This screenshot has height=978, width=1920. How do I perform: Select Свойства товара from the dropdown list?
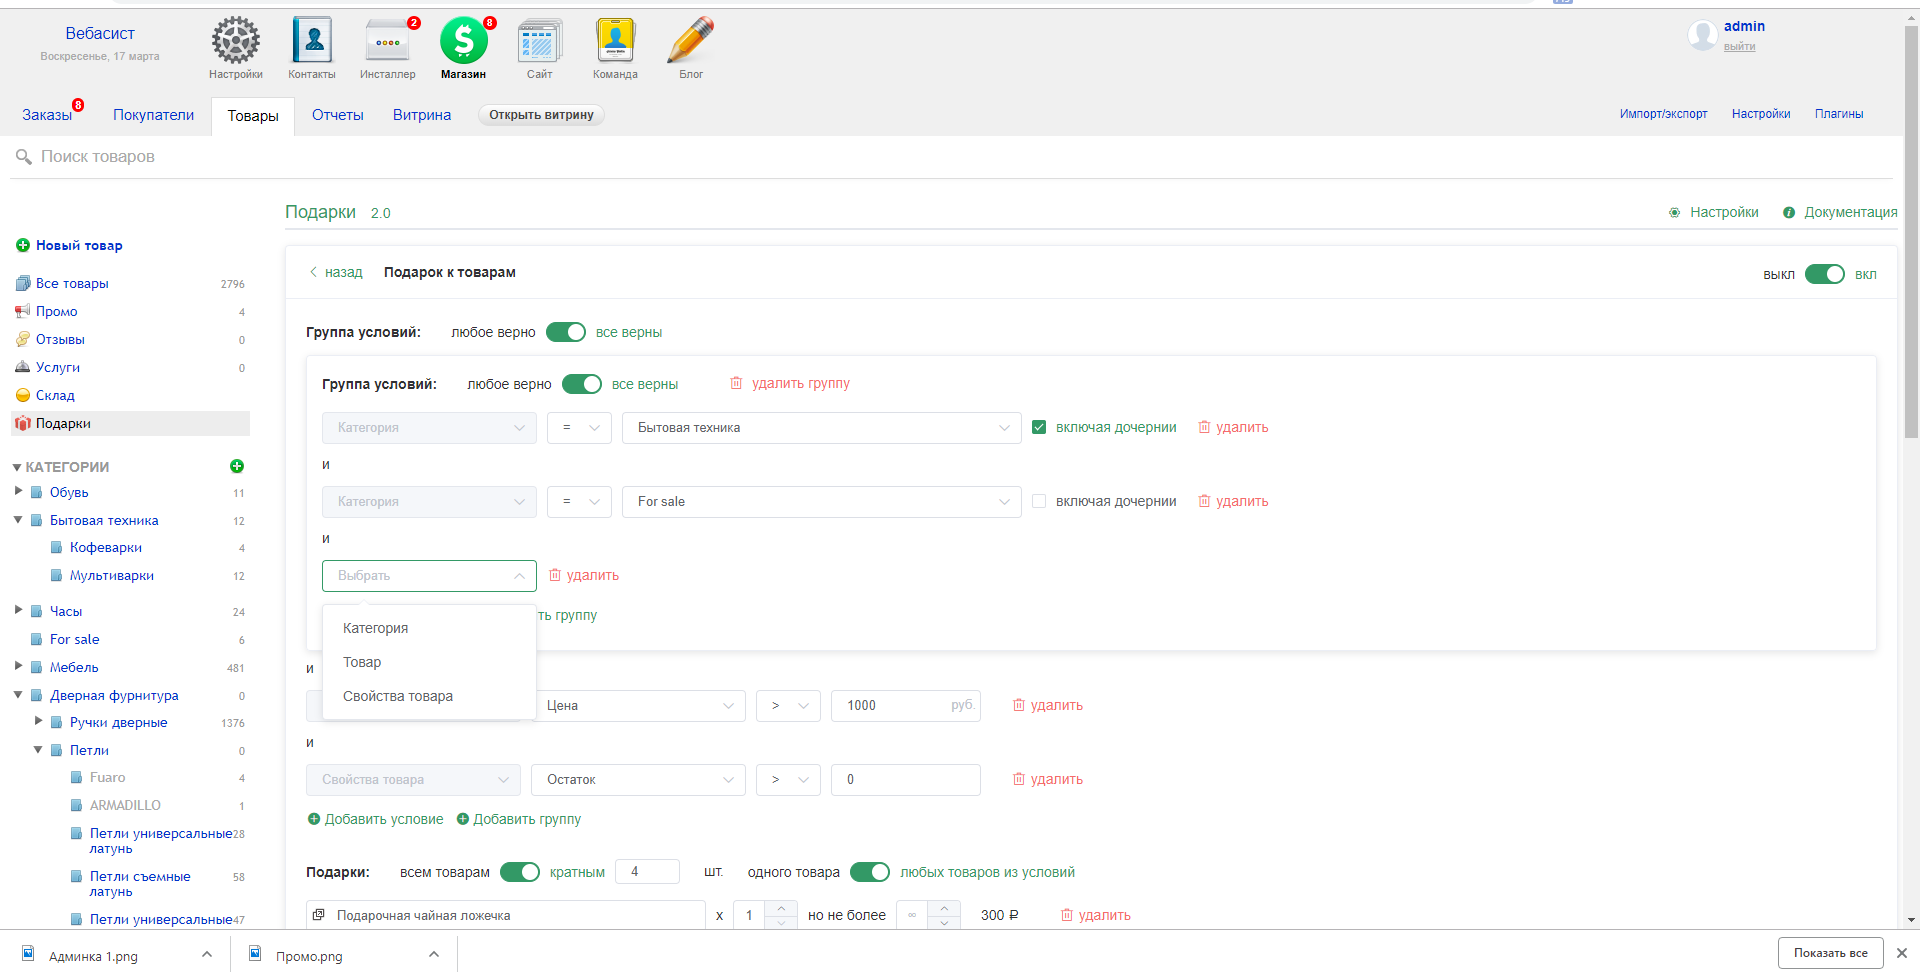coord(429,696)
